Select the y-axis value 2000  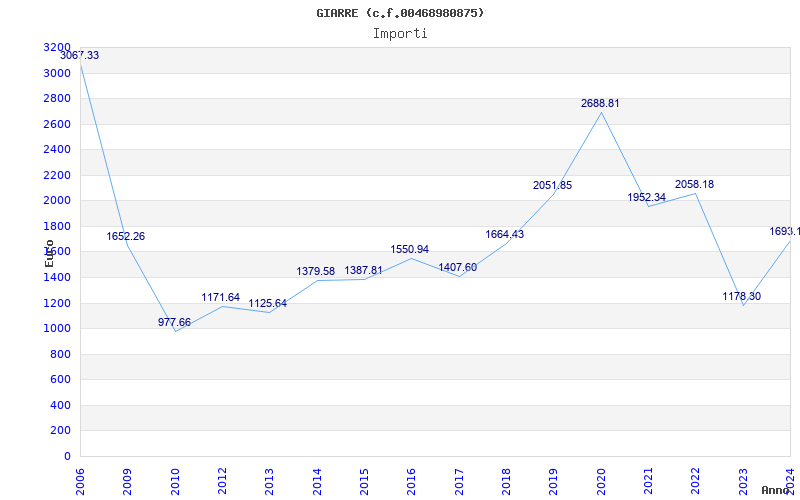[57, 201]
